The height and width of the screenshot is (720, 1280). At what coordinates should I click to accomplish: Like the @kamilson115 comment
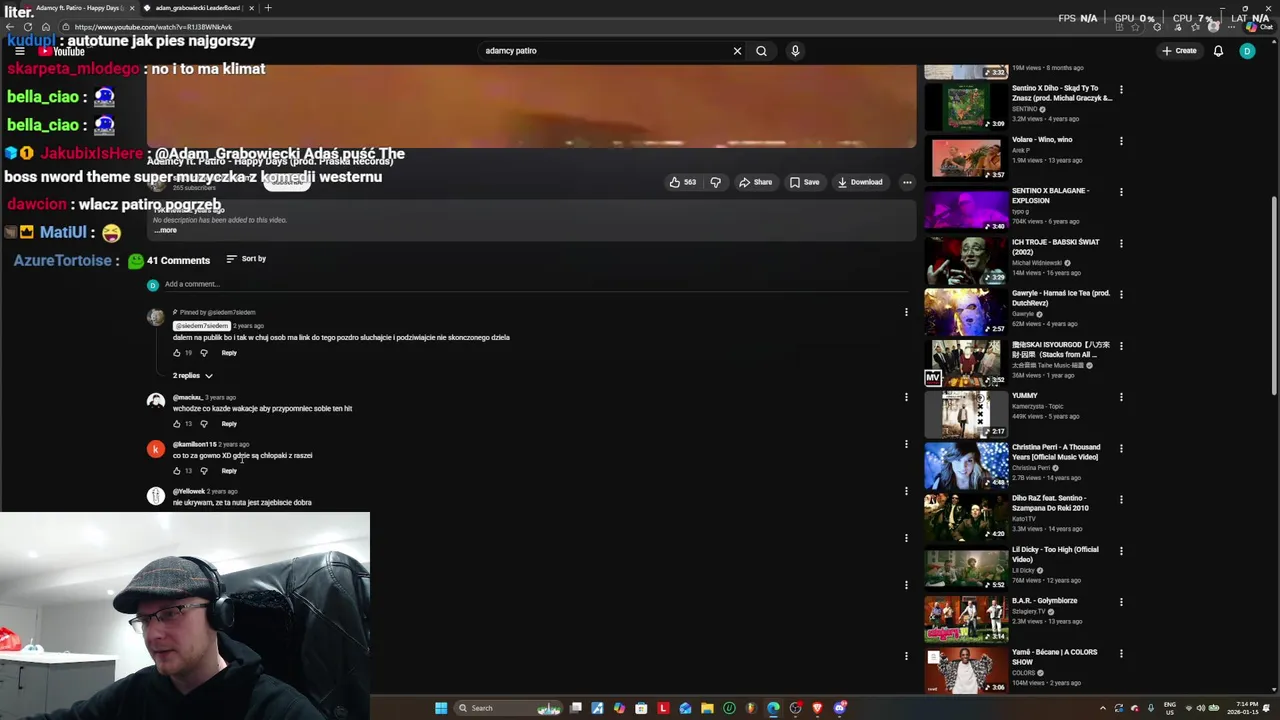tap(177, 471)
